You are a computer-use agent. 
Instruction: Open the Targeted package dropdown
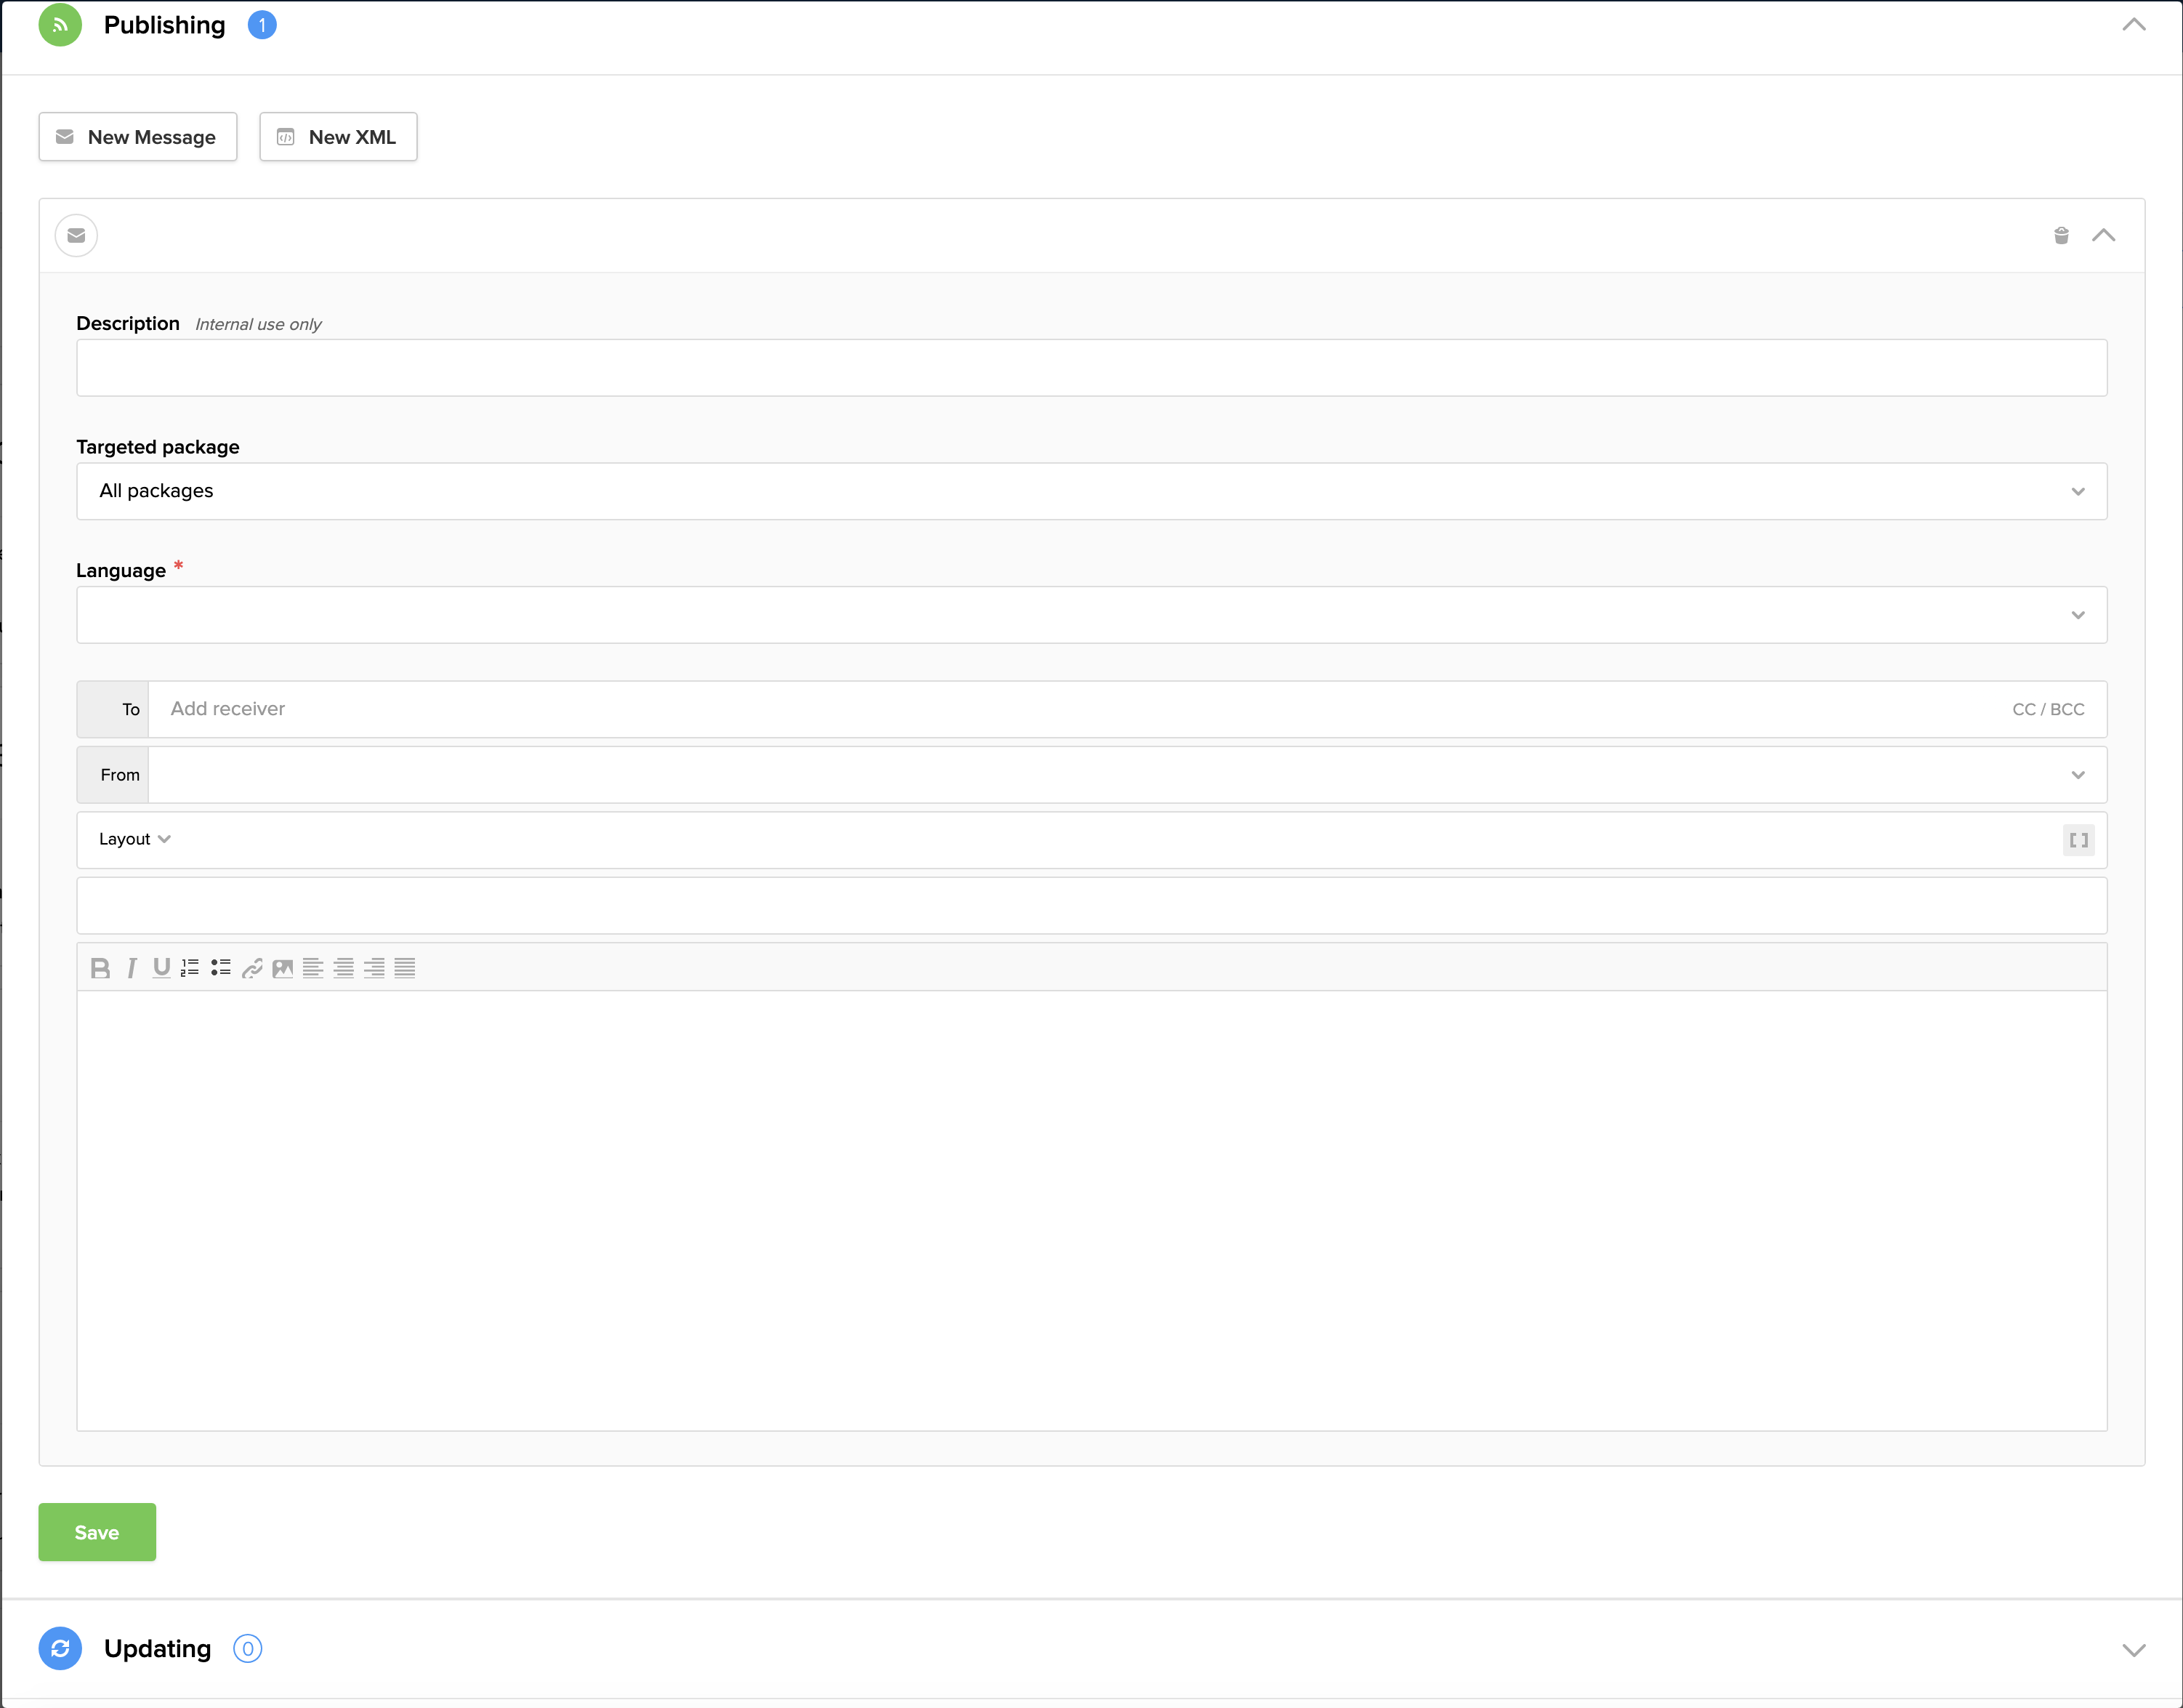(1091, 491)
